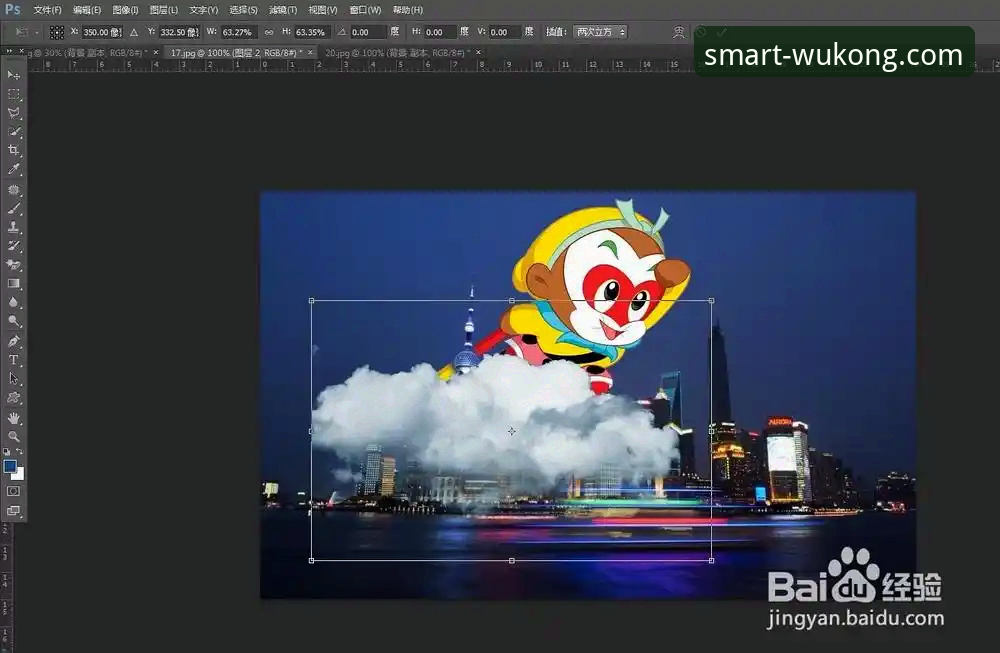The width and height of the screenshot is (1000, 653).
Task: Select the Move tool
Action: pos(13,75)
